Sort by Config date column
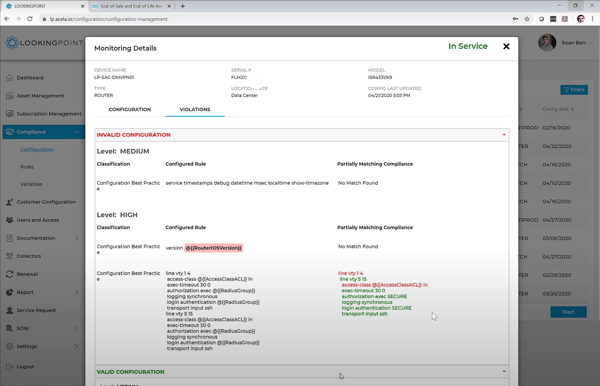The image size is (600, 386). (558, 109)
